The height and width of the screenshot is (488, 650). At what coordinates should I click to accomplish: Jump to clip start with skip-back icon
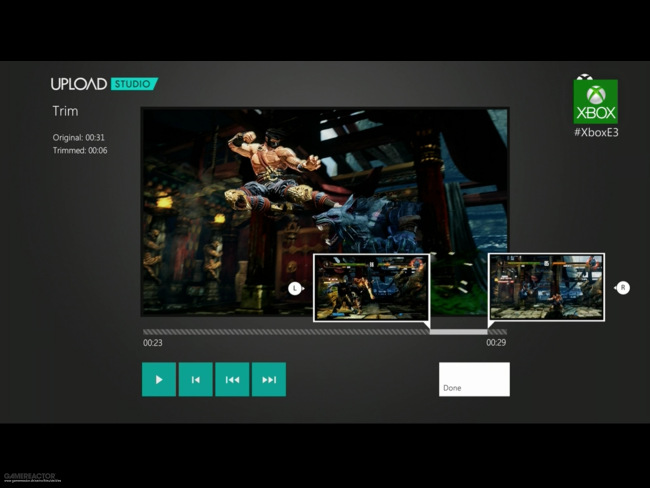pyautogui.click(x=196, y=379)
